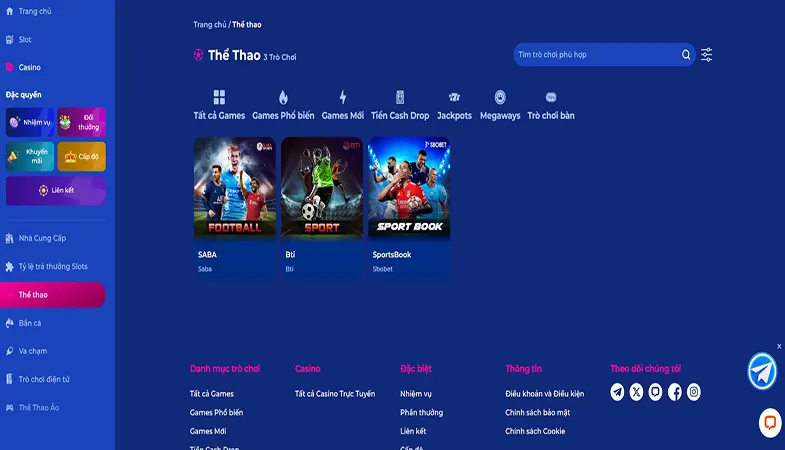Open live chat support bubble
This screenshot has width=785, height=450.
coord(770,423)
